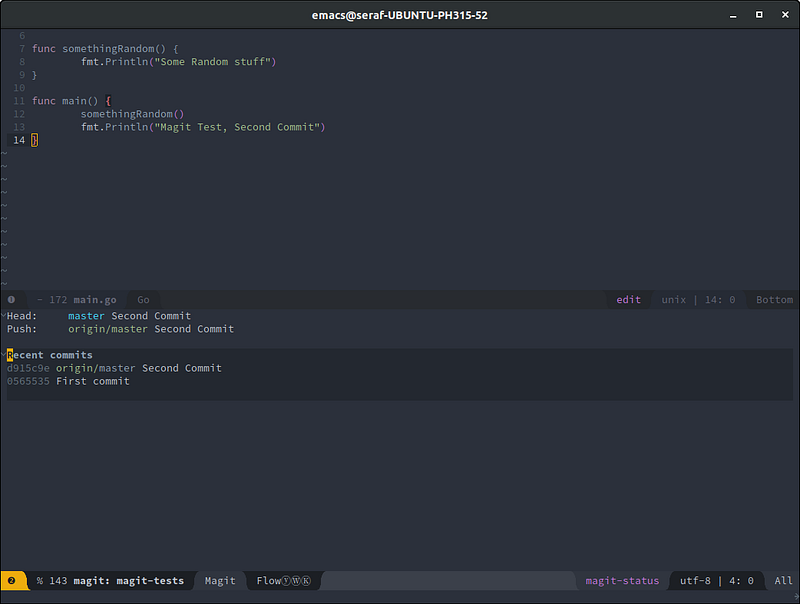
Task: Click the circled window number icon beside main.go
Action: point(11,299)
